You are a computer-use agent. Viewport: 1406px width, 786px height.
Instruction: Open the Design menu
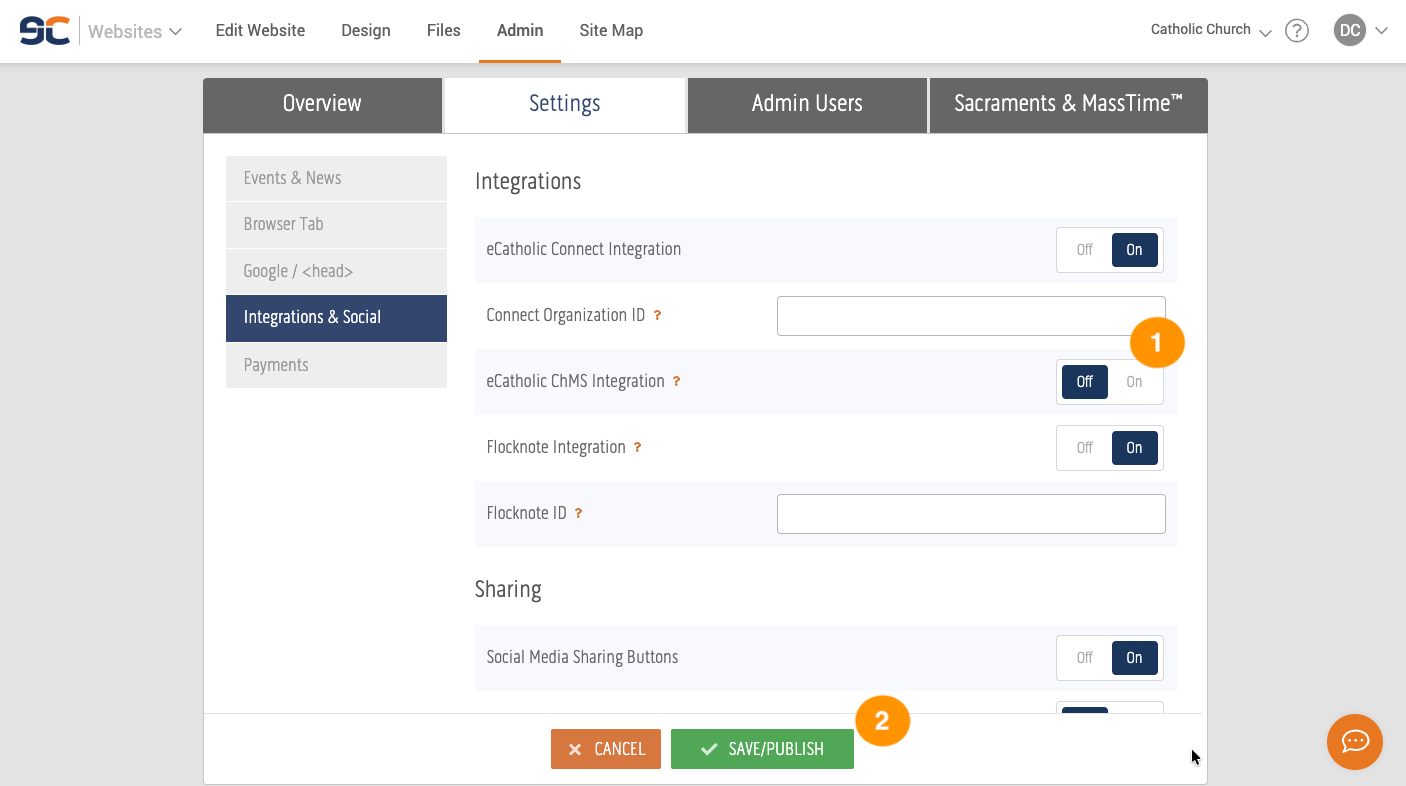tap(366, 30)
